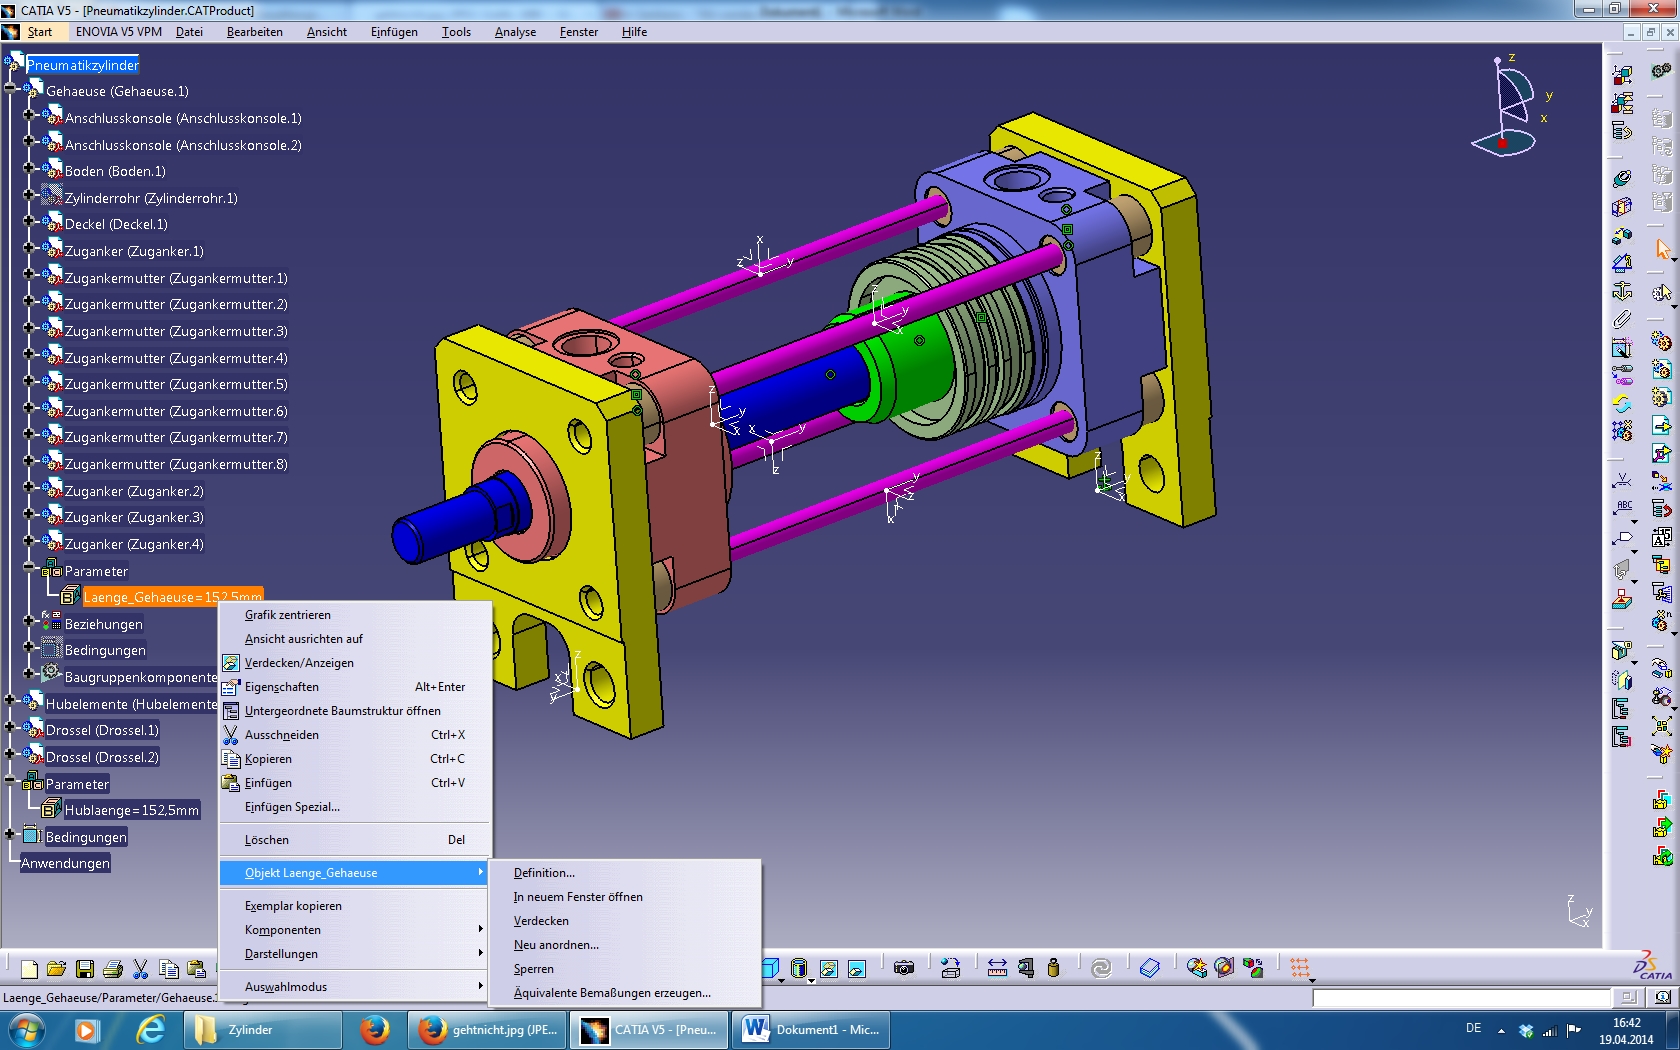Click the DE language indicator
Image resolution: width=1680 pixels, height=1050 pixels.
click(x=1473, y=1028)
